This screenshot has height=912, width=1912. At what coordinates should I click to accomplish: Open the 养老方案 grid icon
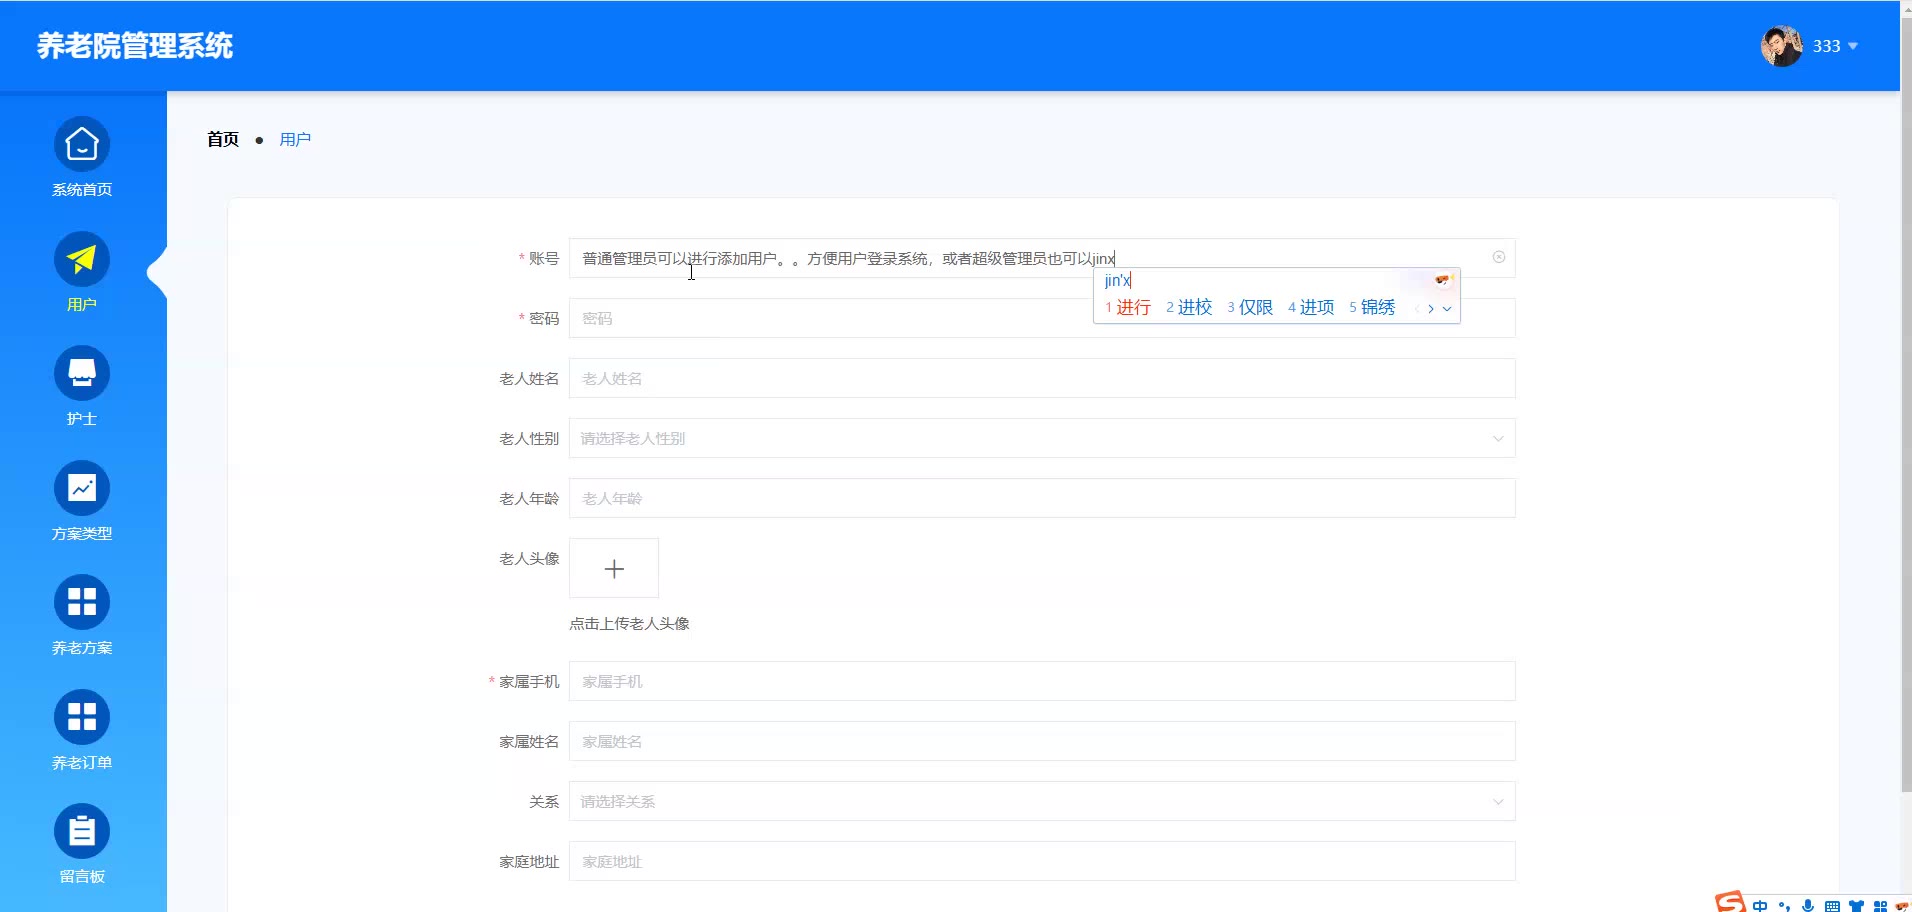[x=82, y=603]
